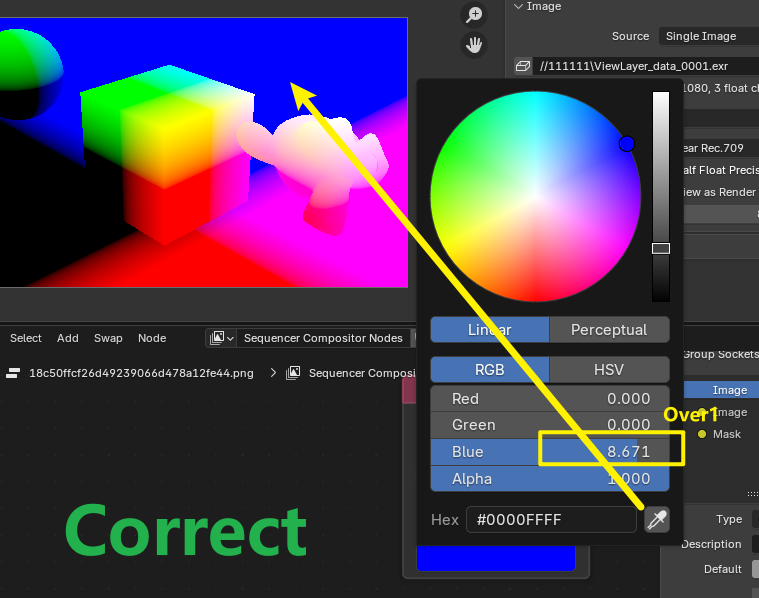Screen dimensions: 759x598
Task: Open the Node menu
Action: point(152,338)
